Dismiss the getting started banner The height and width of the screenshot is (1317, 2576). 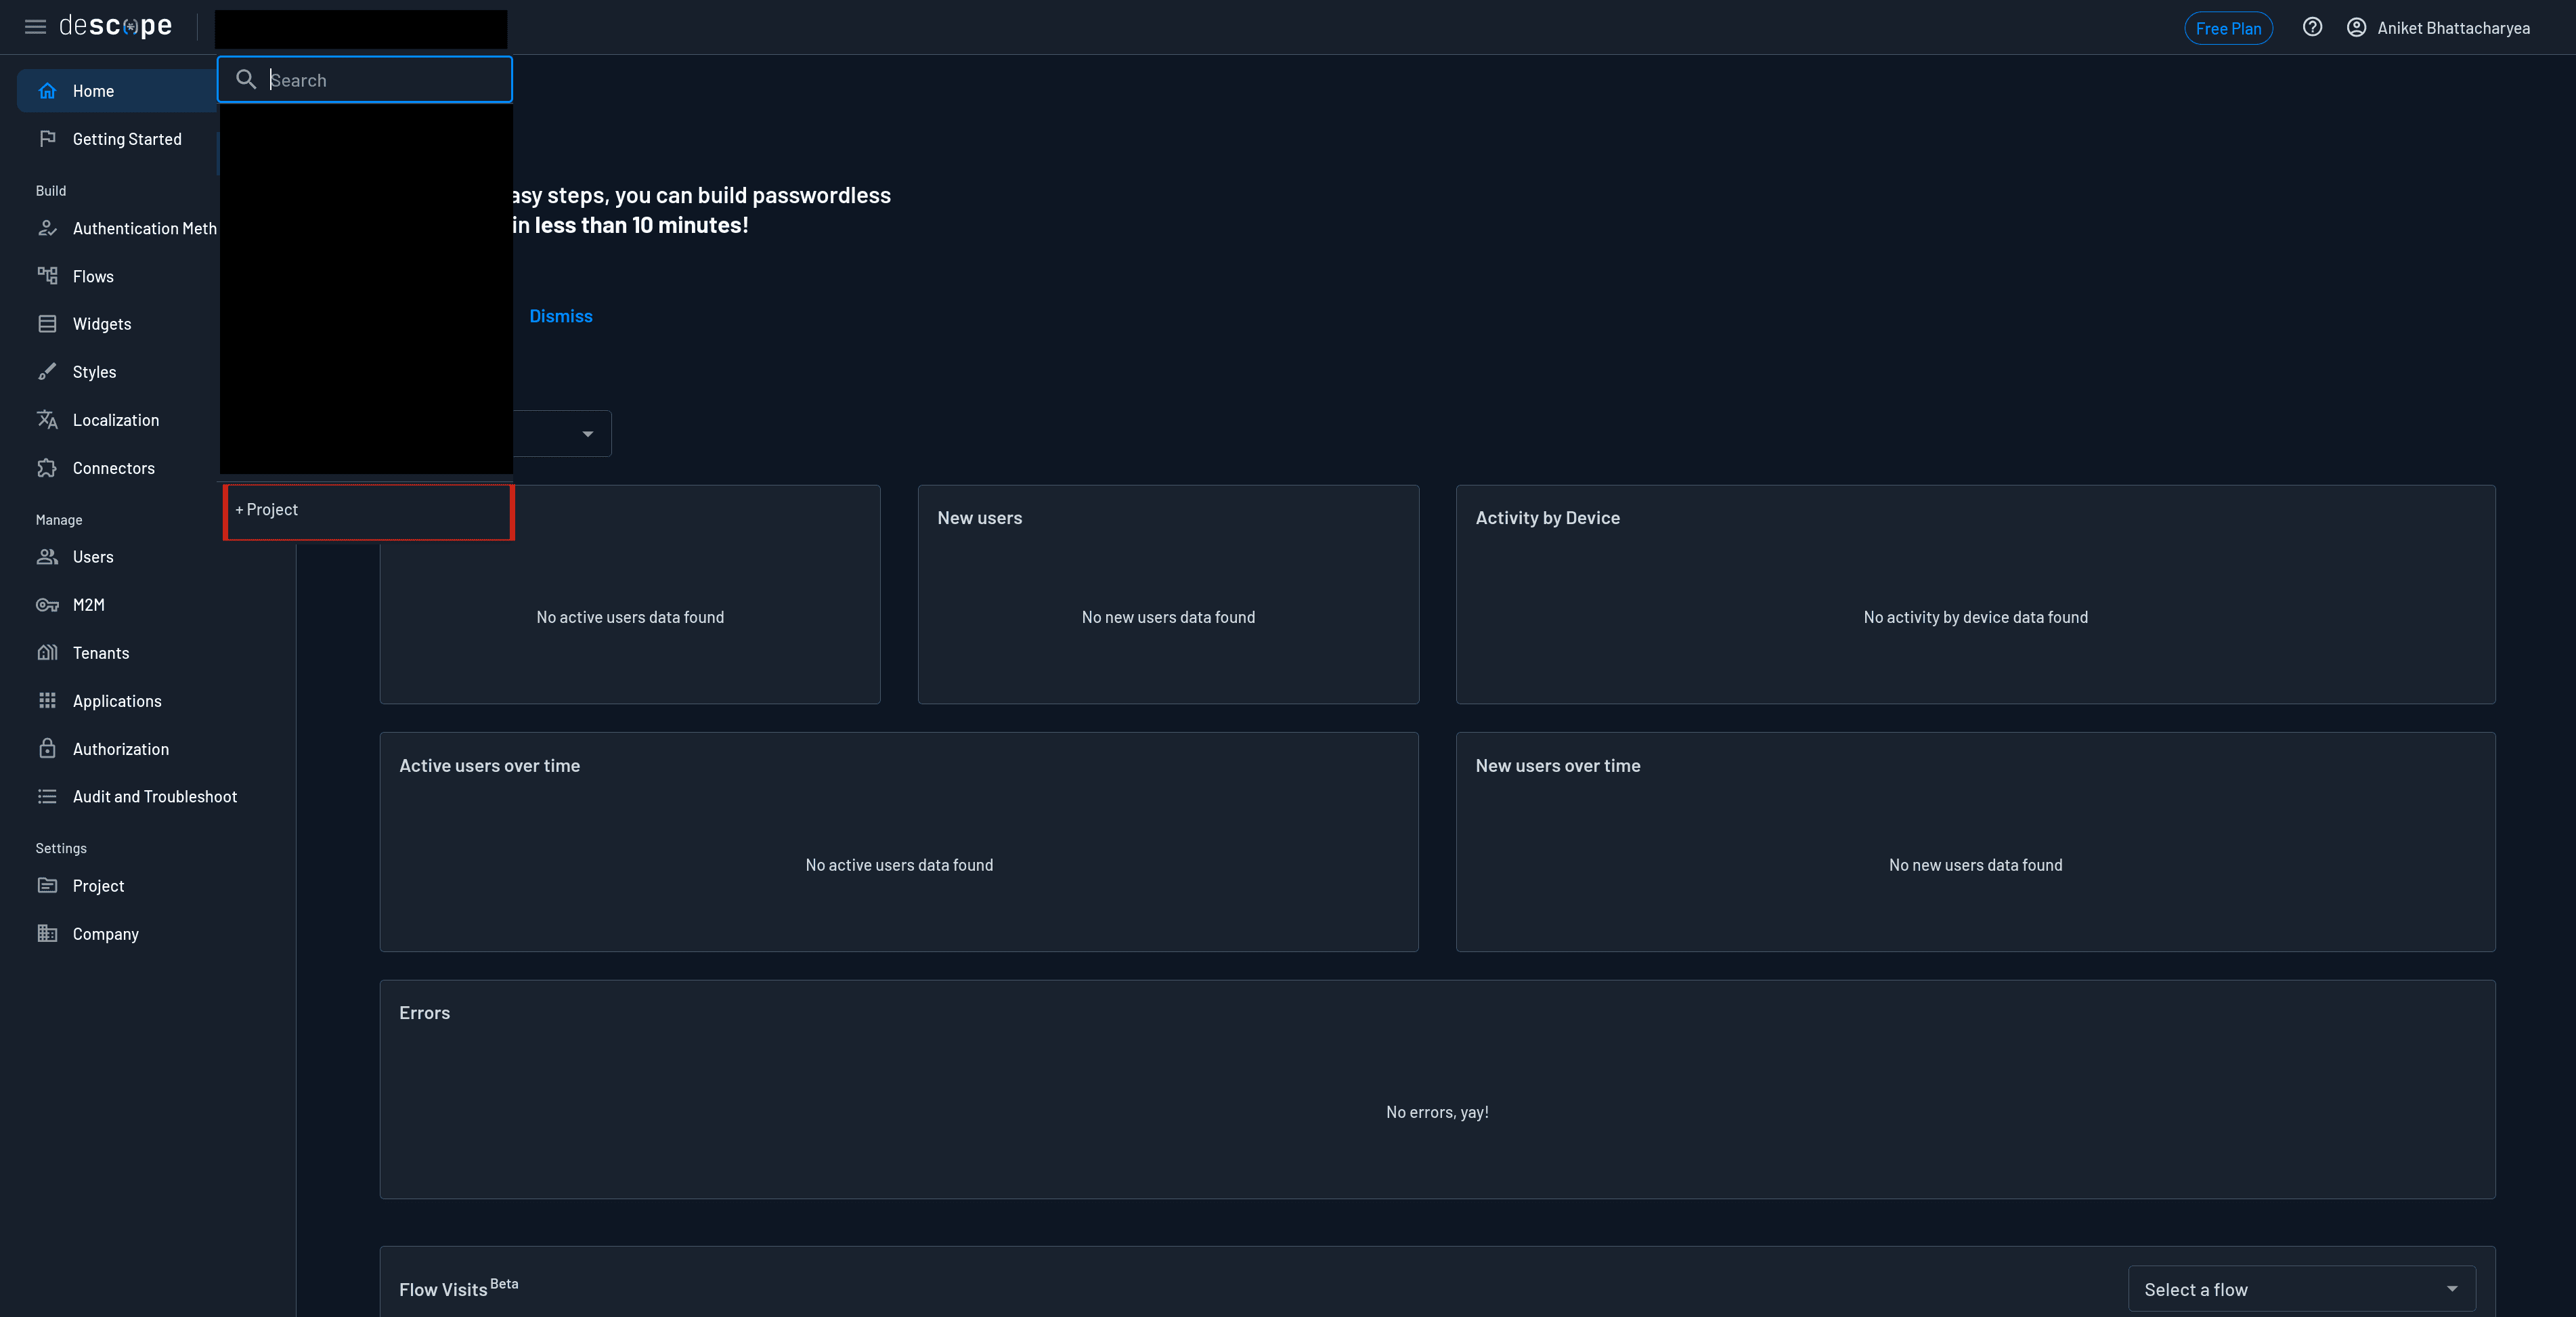560,316
